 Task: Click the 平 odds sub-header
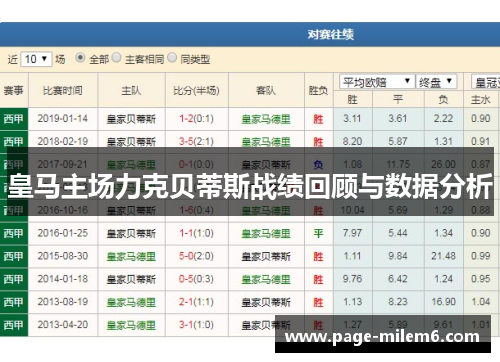coord(398,99)
